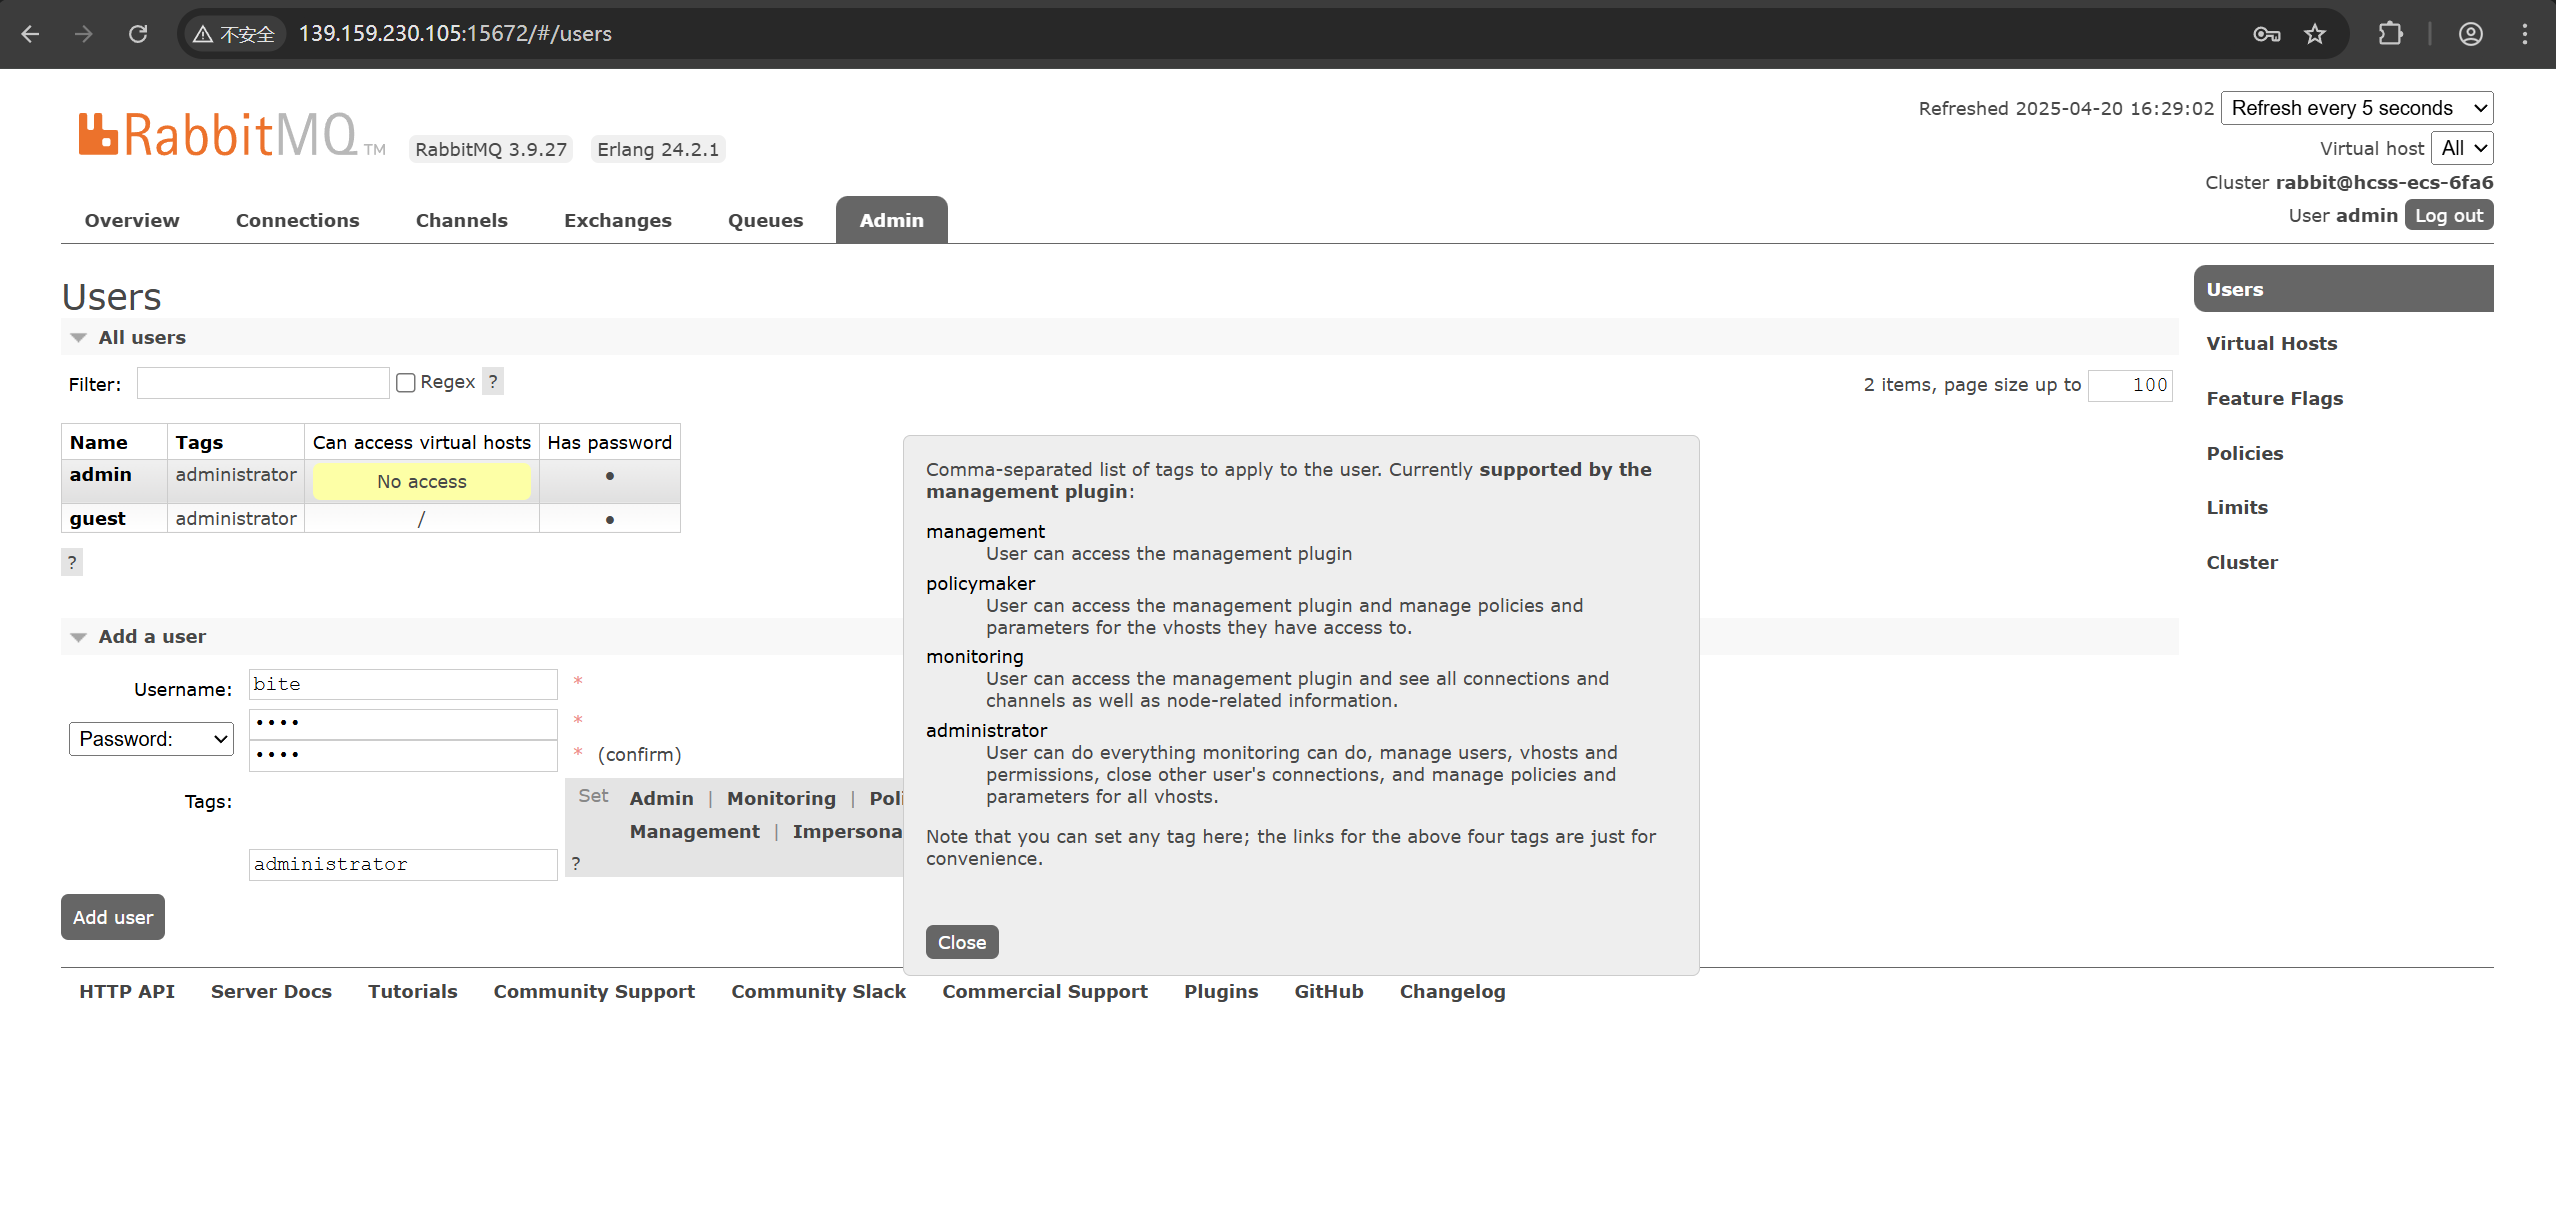Image resolution: width=2556 pixels, height=1212 pixels.
Task: Open the Refresh every 5 seconds dropdown
Action: coord(2356,108)
